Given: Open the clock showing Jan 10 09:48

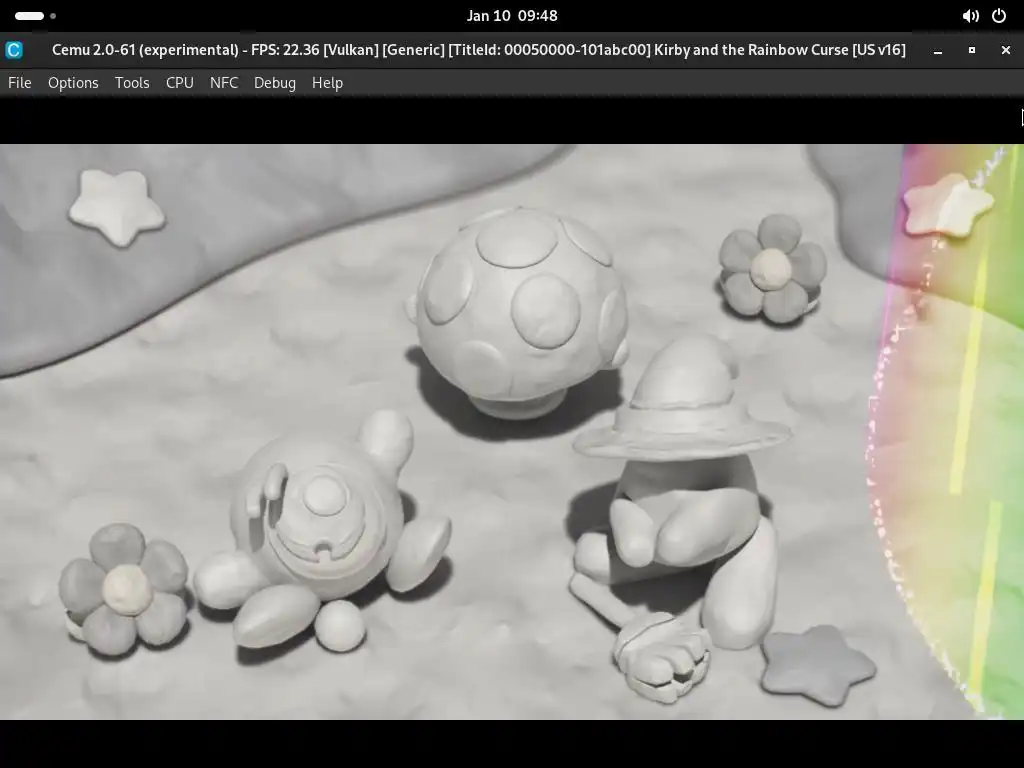Looking at the screenshot, I should [x=512, y=16].
